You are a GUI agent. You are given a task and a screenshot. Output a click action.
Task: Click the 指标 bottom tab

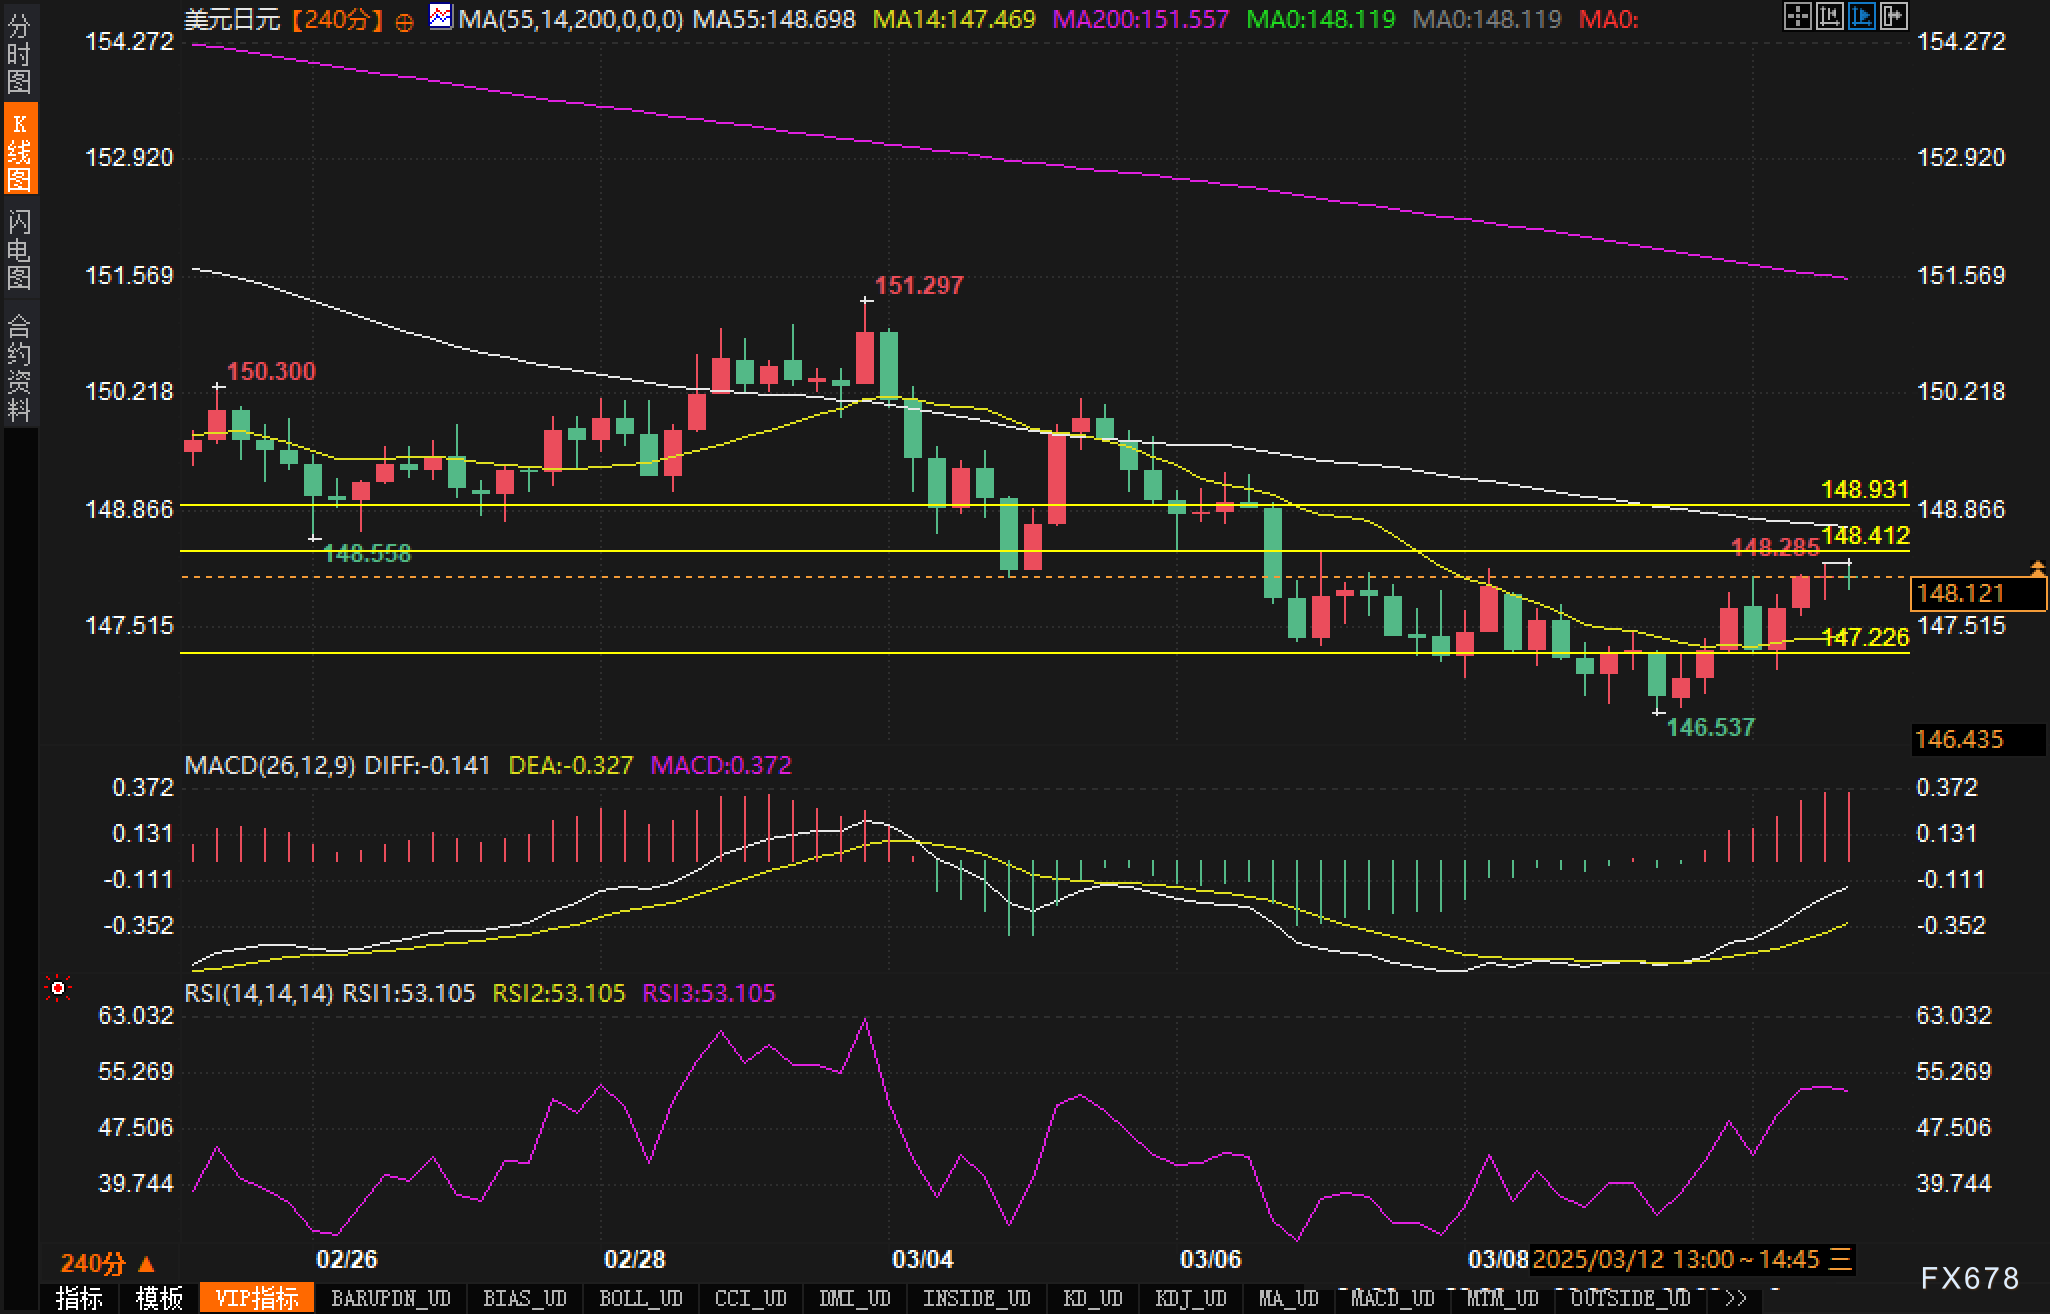tap(80, 1298)
